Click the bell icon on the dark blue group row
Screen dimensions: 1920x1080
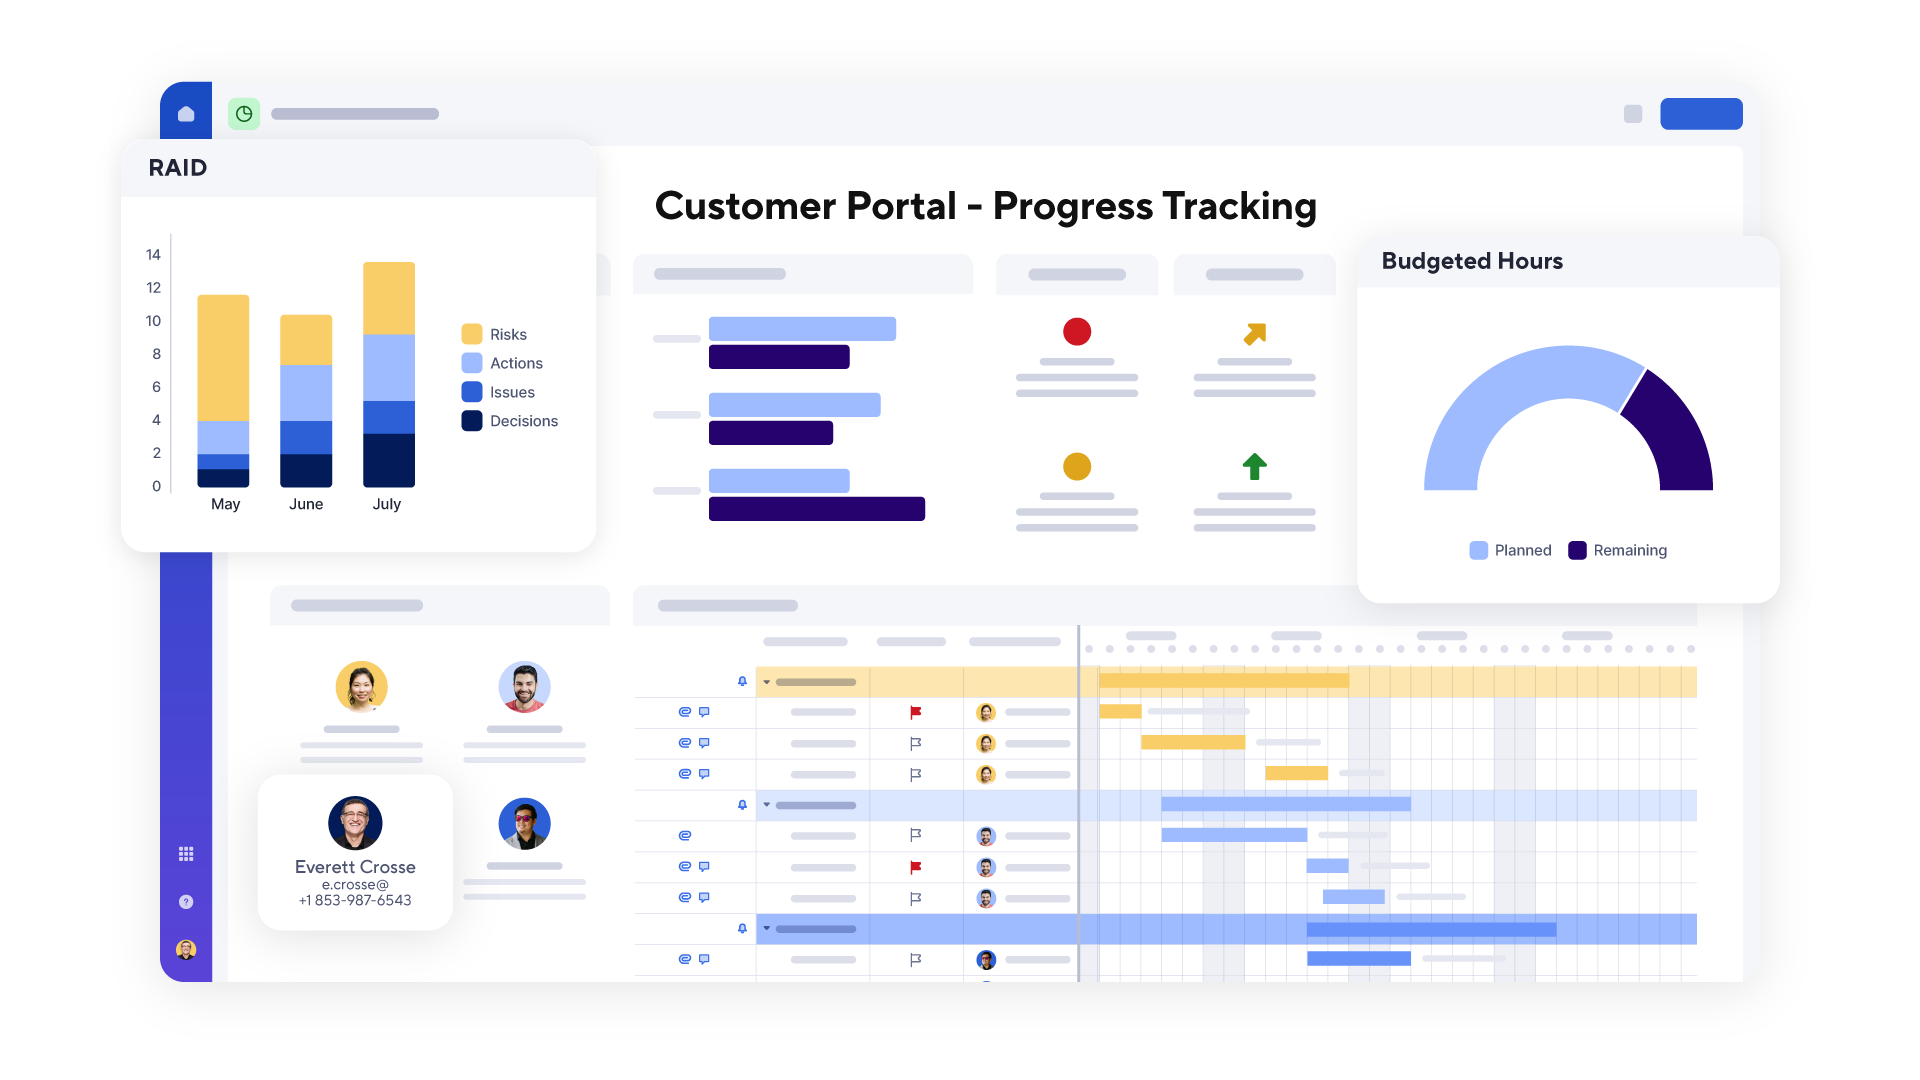(742, 929)
